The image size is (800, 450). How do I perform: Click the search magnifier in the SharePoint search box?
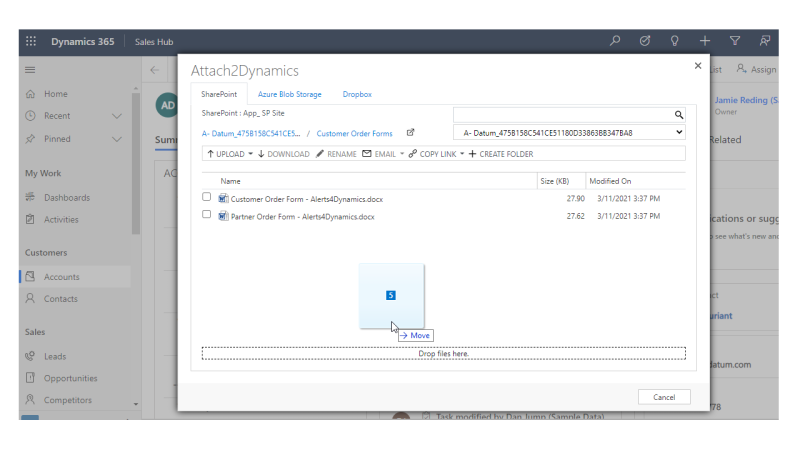click(x=677, y=115)
